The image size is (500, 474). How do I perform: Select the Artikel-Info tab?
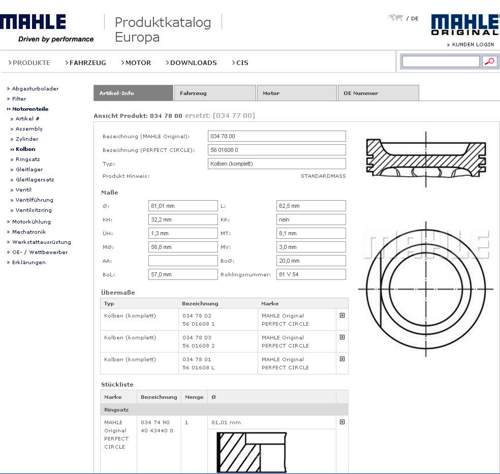point(133,93)
